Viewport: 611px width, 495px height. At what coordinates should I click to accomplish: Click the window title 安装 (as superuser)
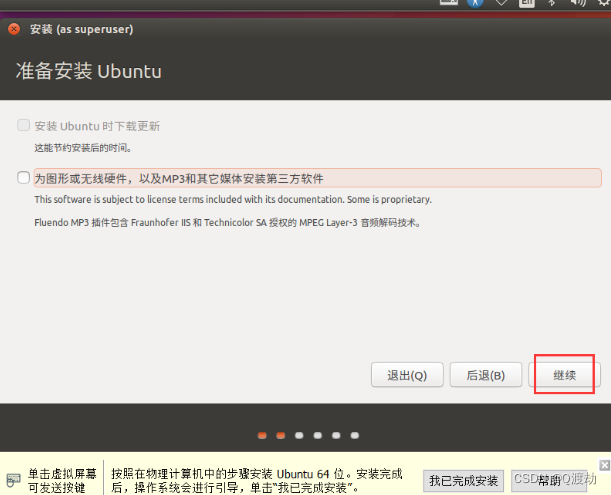[x=81, y=29]
